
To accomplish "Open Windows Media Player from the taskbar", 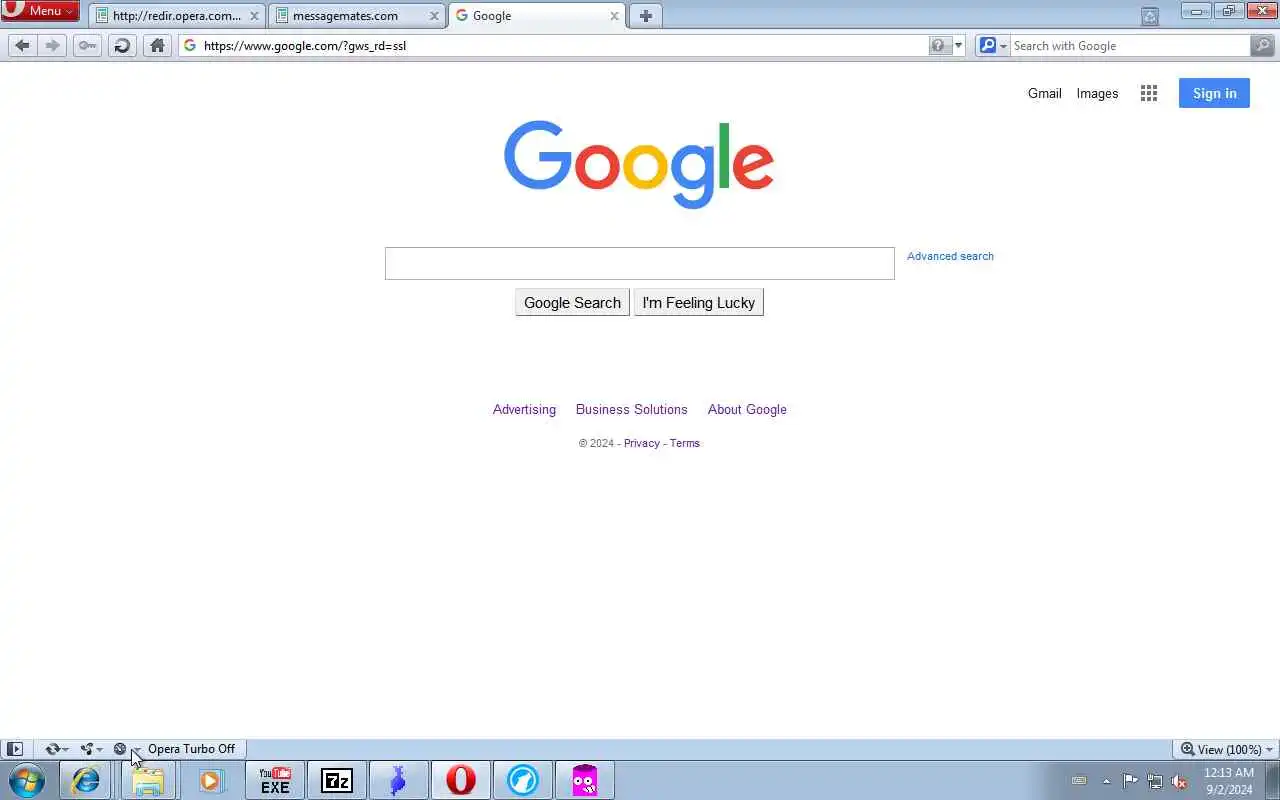I will [x=210, y=780].
